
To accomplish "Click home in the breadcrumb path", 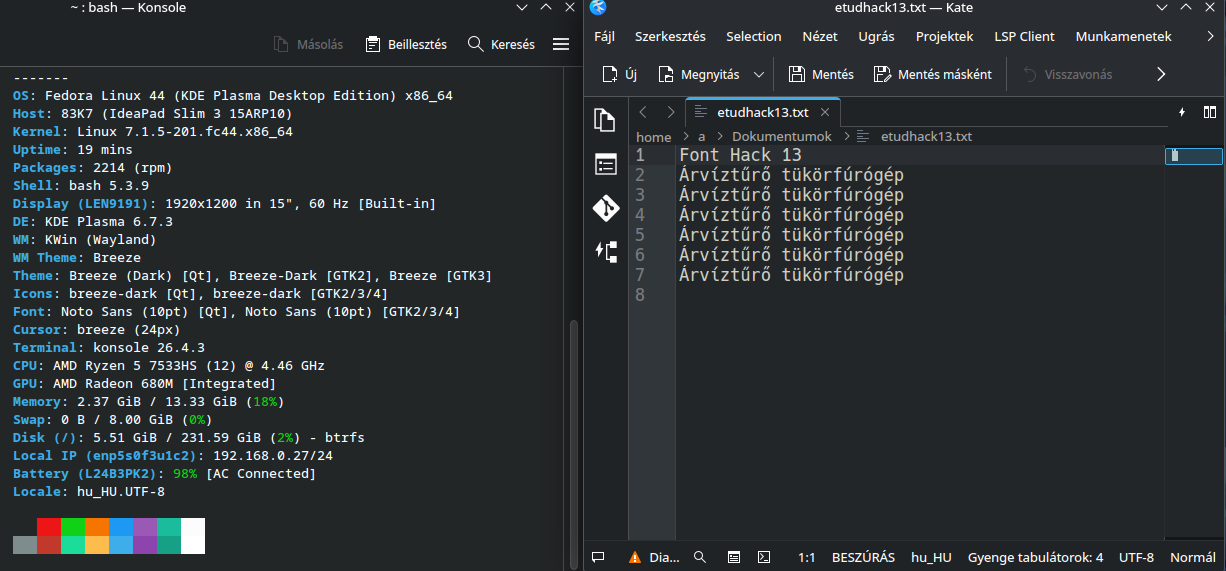I will 653,137.
